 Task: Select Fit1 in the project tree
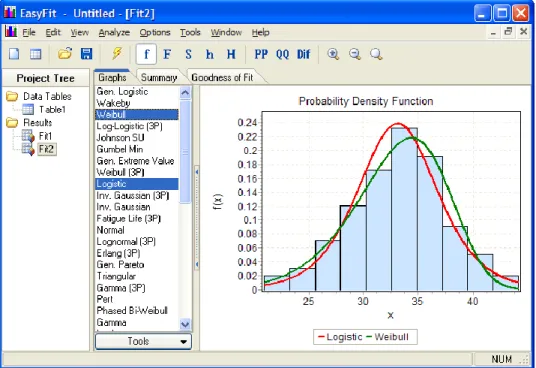pos(45,136)
